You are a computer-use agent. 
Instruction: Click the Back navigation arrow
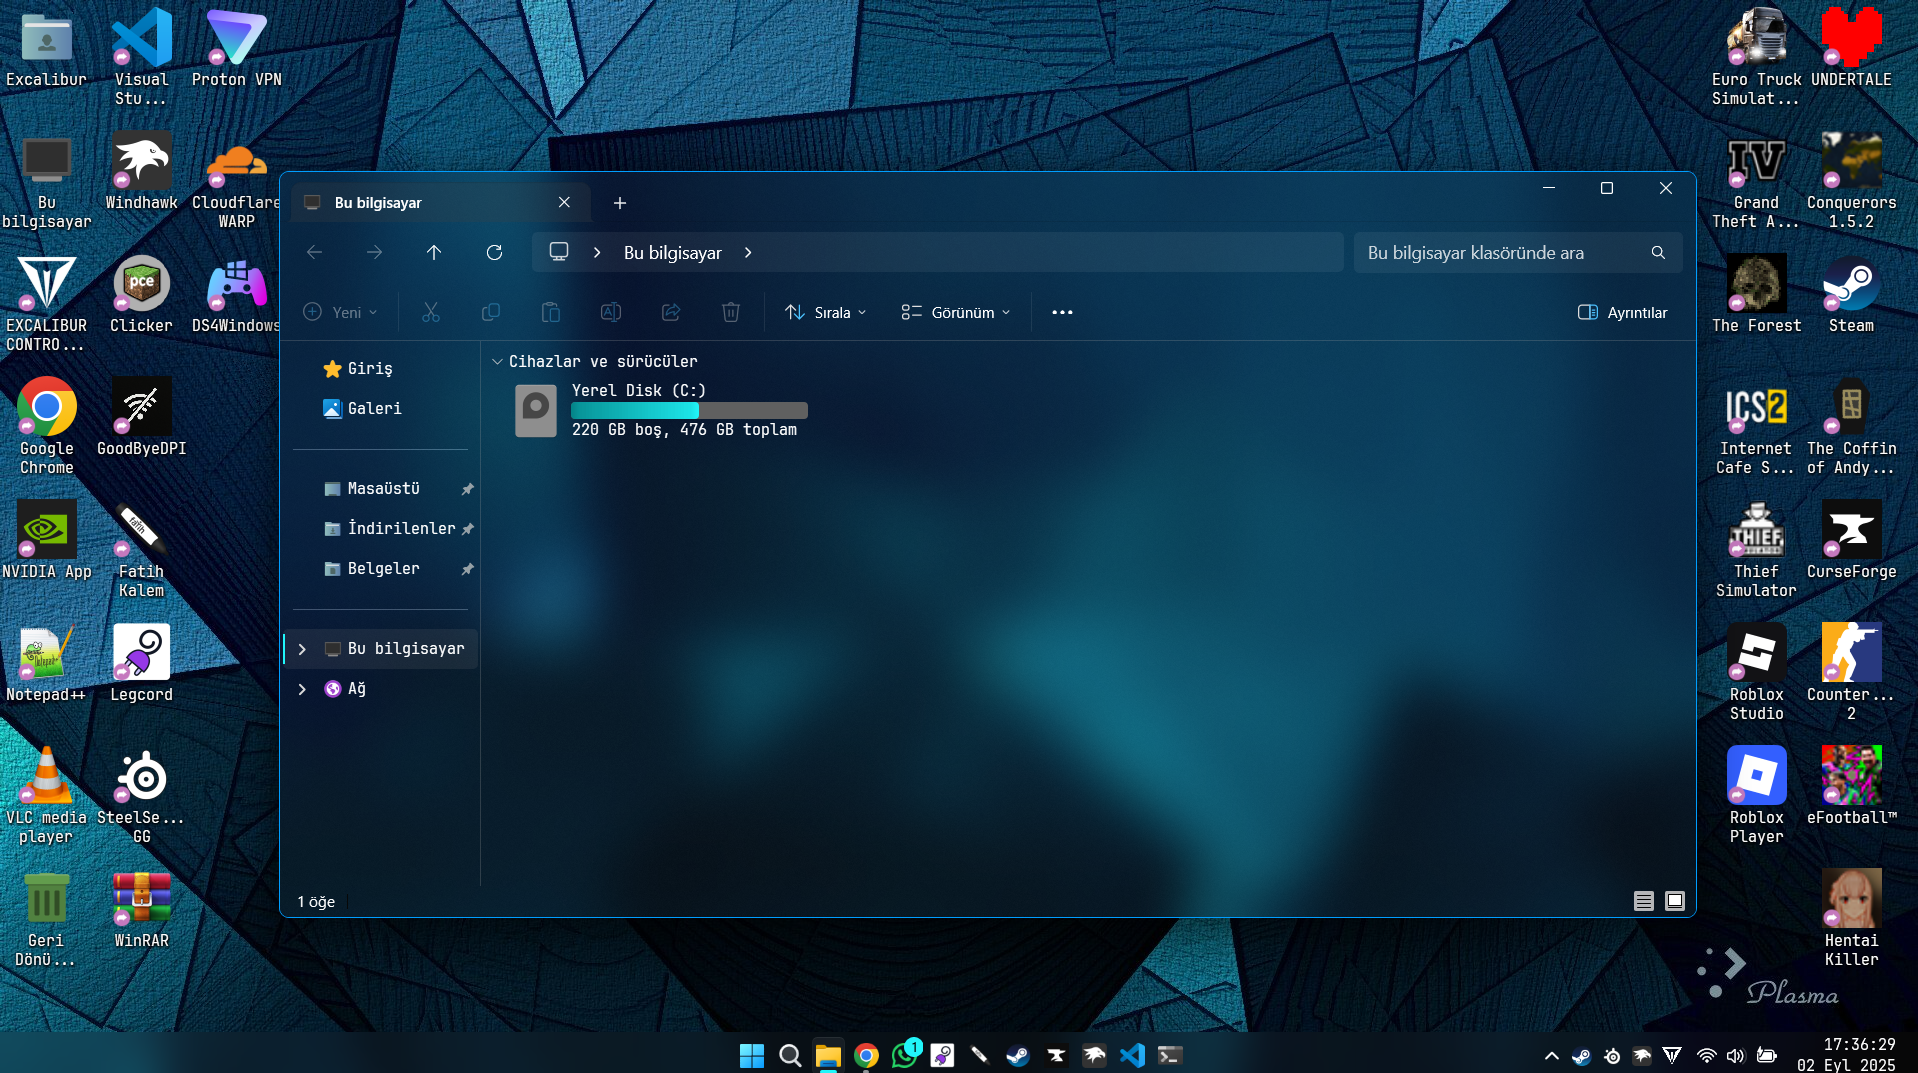[x=315, y=252]
